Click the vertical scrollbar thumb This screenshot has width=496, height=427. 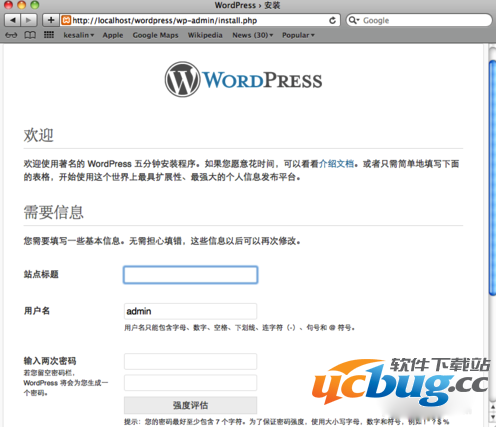pos(492,177)
